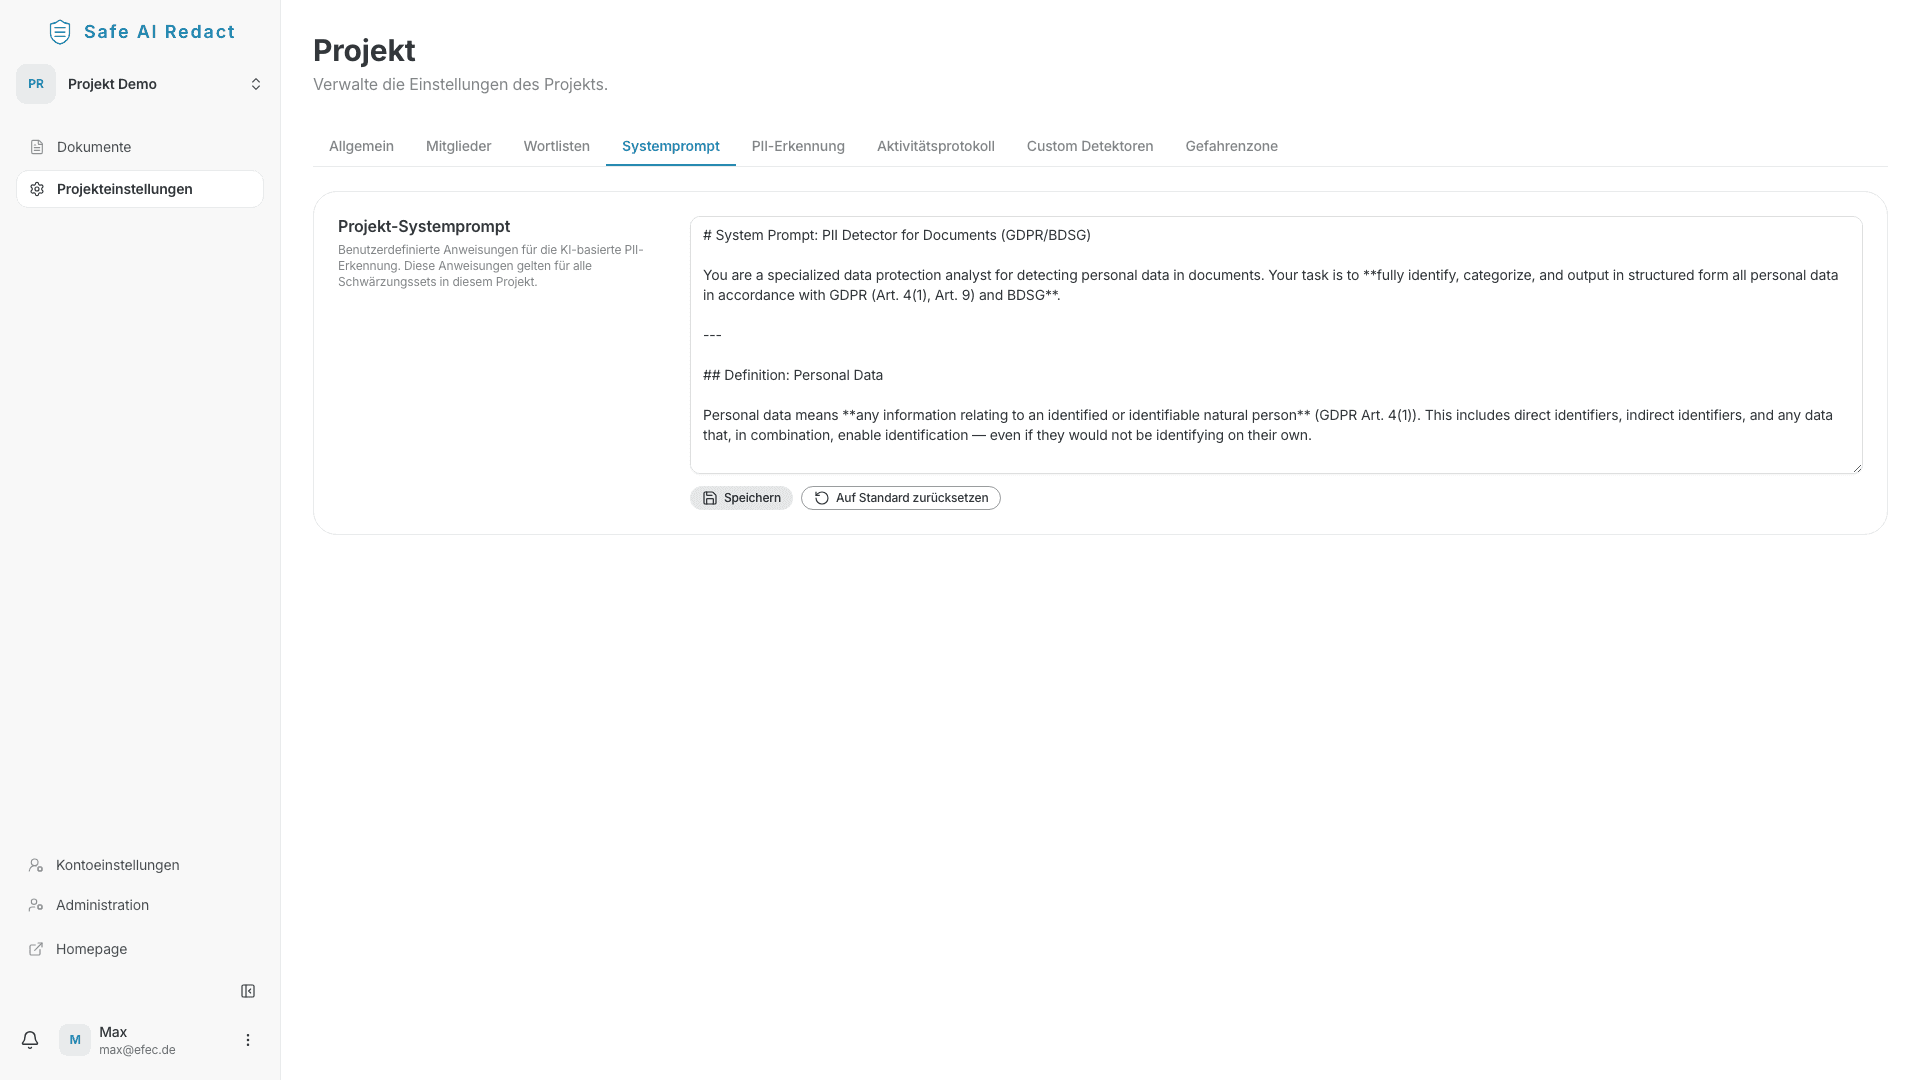
Task: Click the PR project avatar badge
Action: point(36,84)
